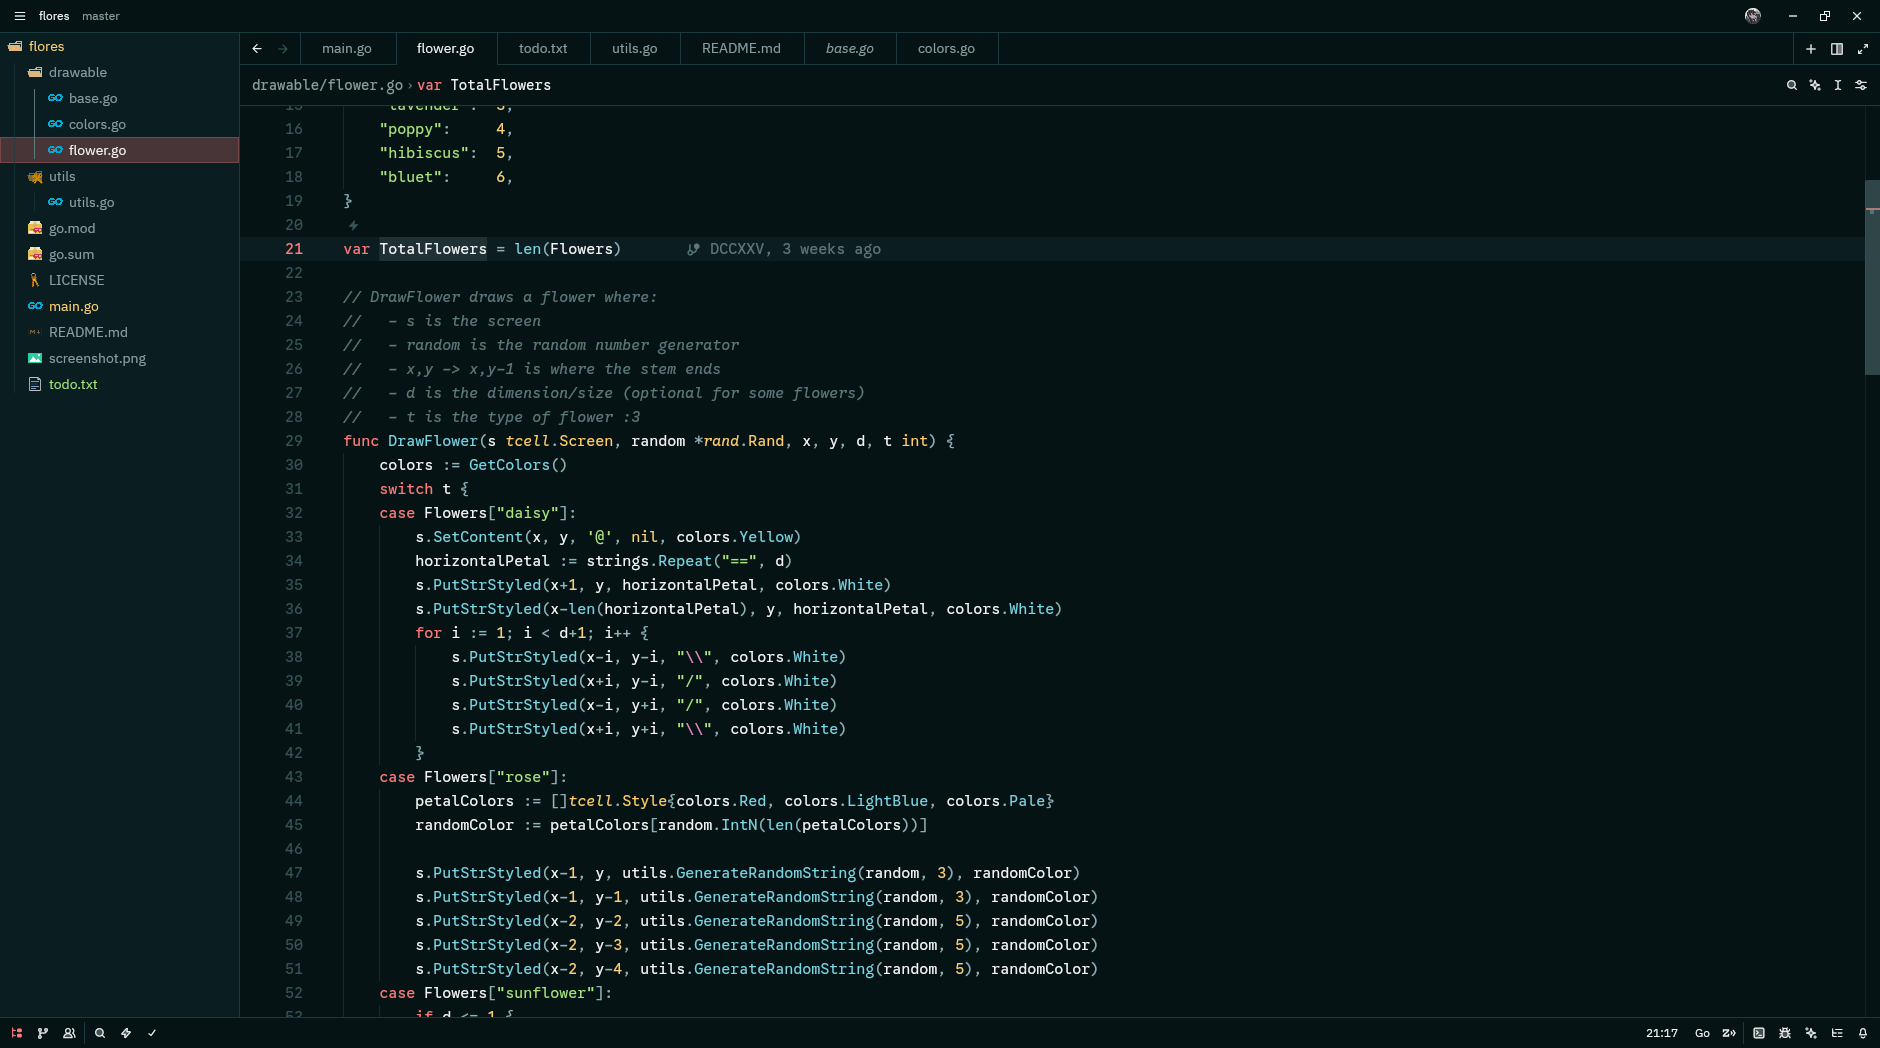
Task: Open editor controls sliders icon
Action: [x=1861, y=85]
